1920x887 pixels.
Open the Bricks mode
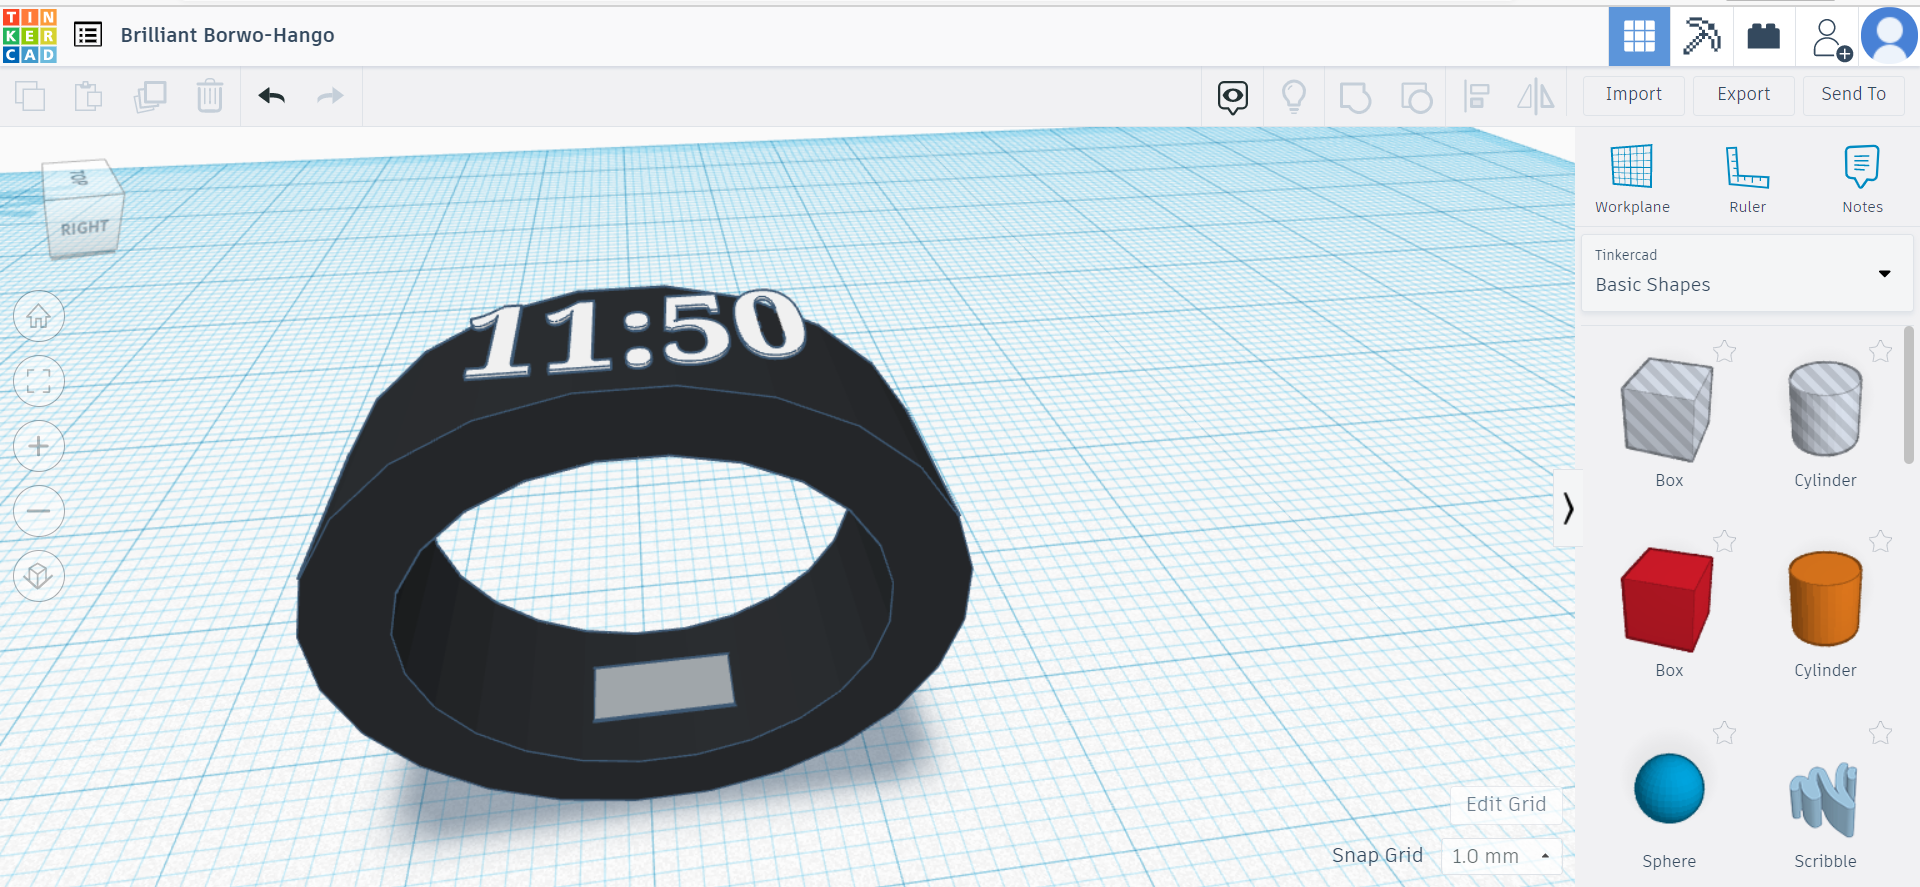1763,36
